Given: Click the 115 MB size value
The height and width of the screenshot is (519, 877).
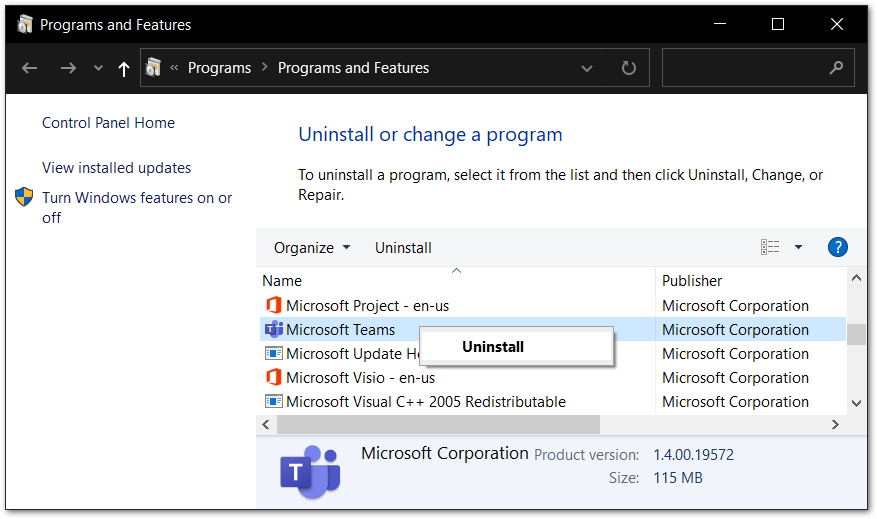Looking at the screenshot, I should 678,478.
